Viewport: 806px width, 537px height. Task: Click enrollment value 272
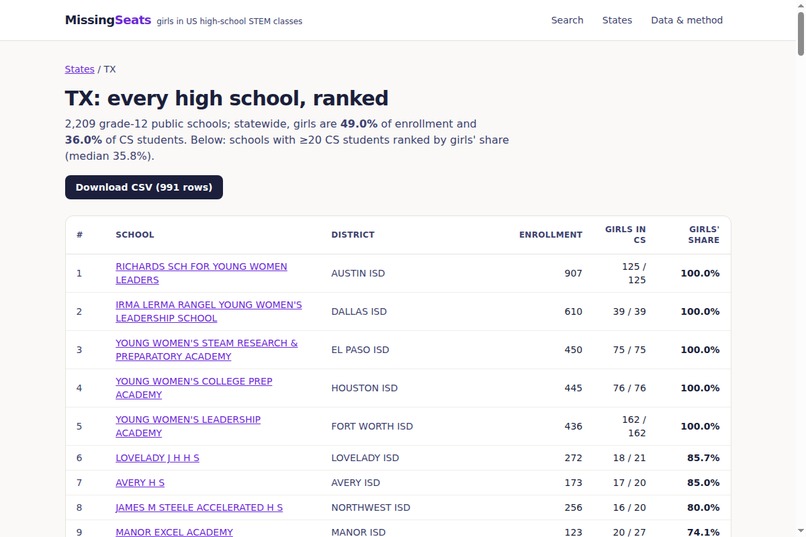(x=573, y=458)
